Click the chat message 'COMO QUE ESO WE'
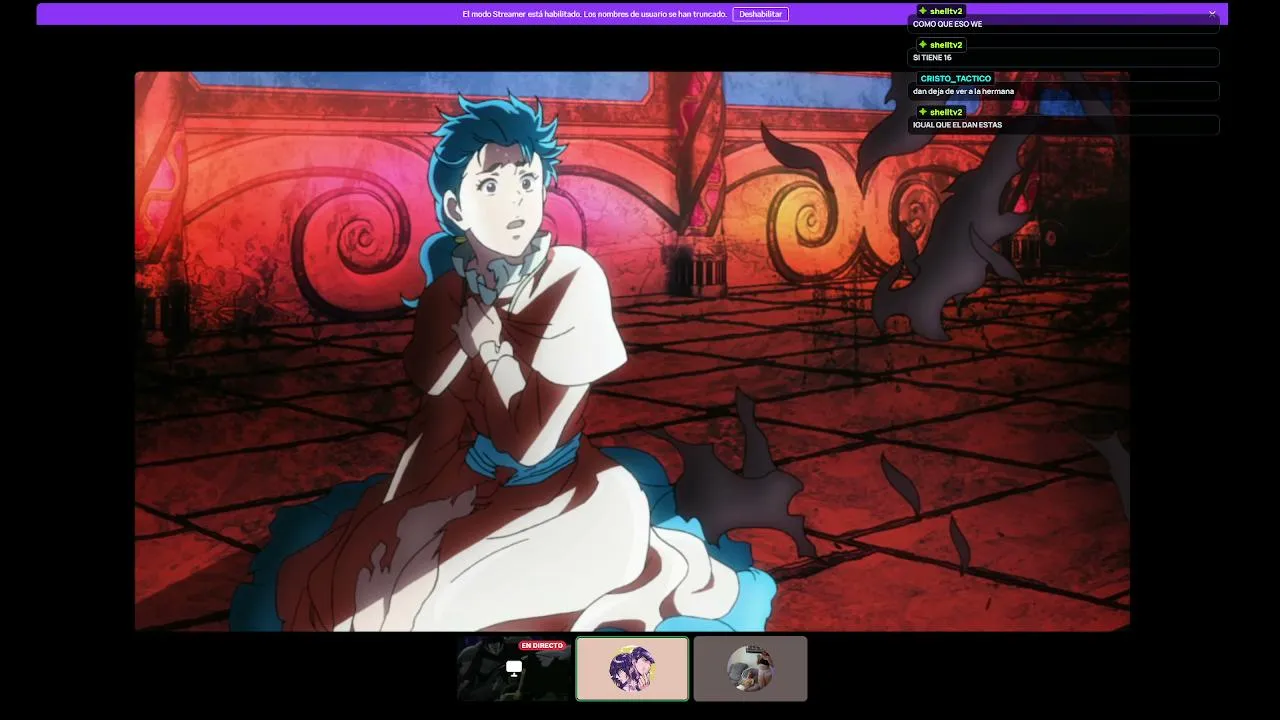The height and width of the screenshot is (720, 1280). coord(948,24)
